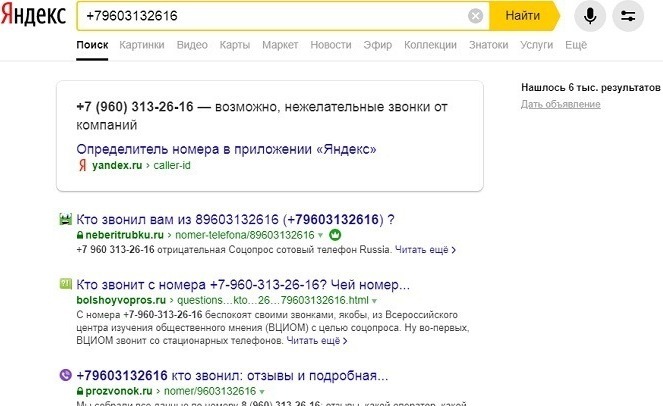663x406 pixels.
Task: Click the caller-id path link
Action: 172,165
